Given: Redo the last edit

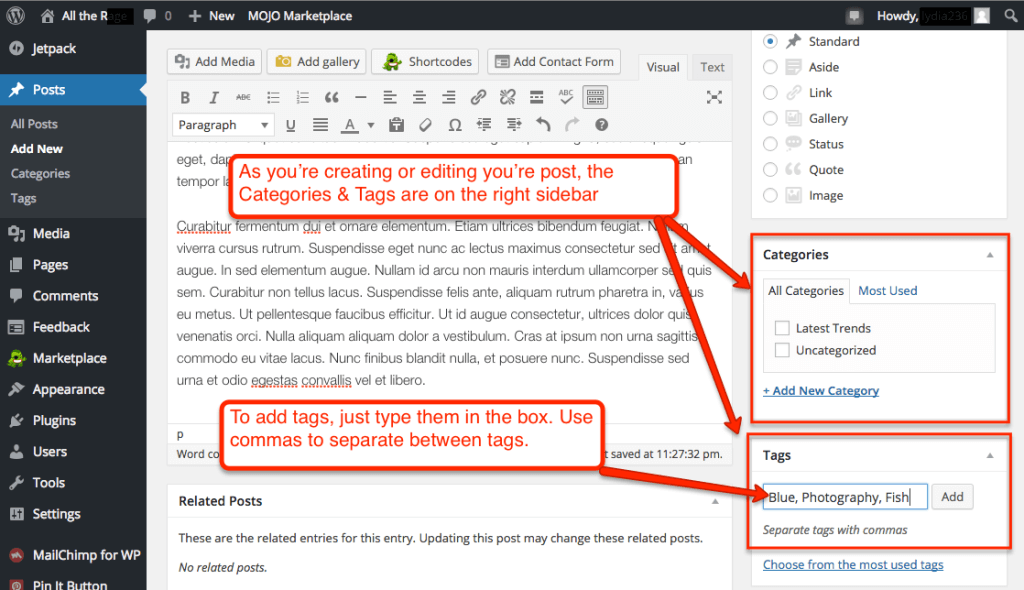Looking at the screenshot, I should [572, 125].
